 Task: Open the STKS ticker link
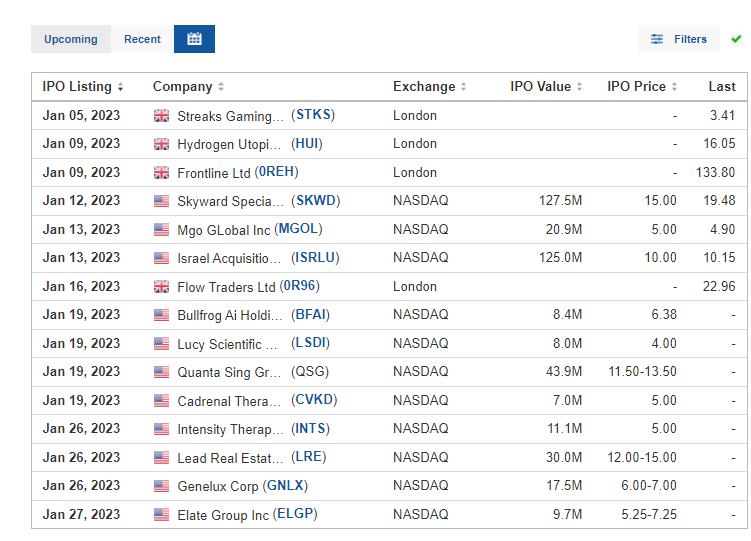coord(313,115)
